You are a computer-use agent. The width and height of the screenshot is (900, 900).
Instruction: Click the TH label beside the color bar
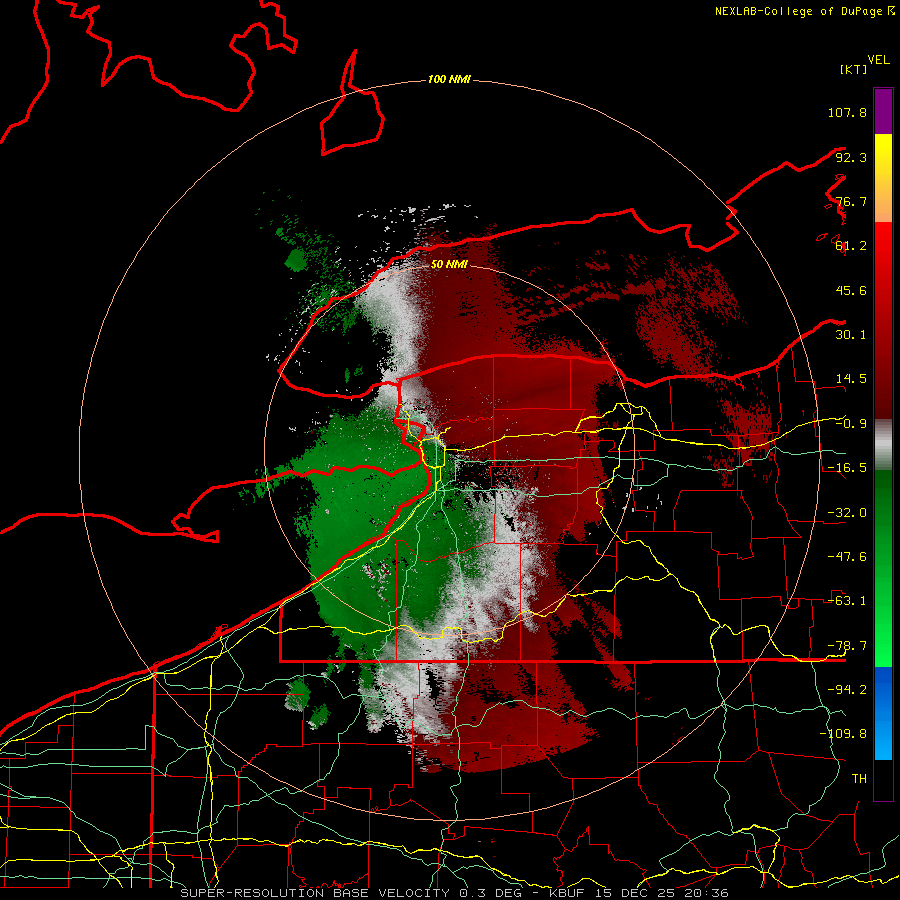click(x=859, y=779)
